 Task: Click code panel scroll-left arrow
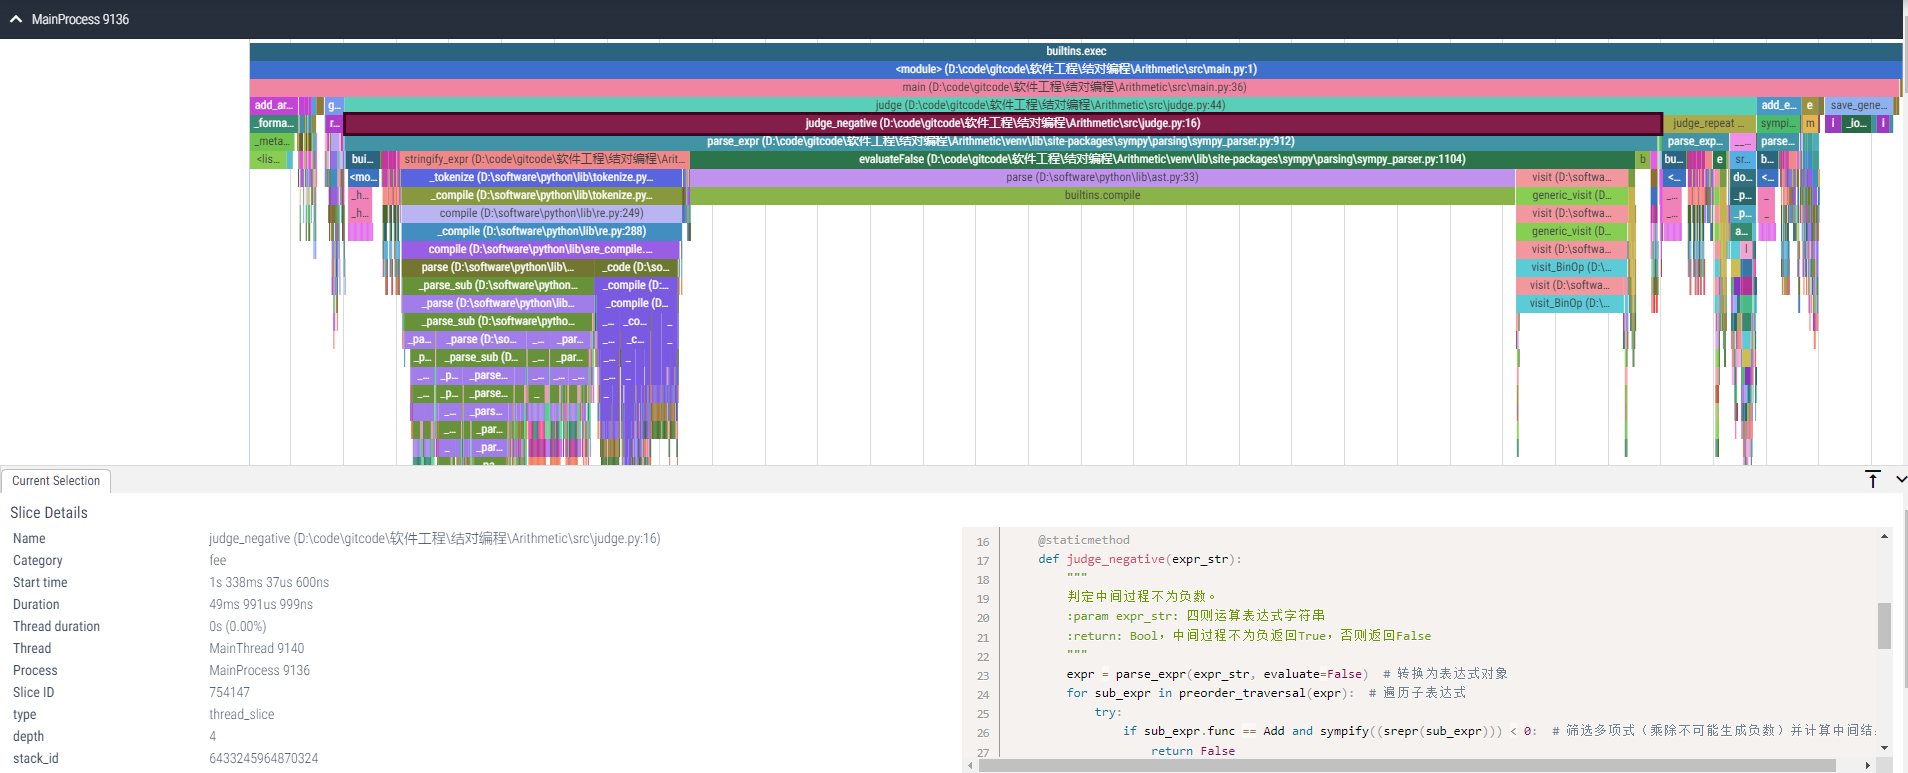click(970, 766)
